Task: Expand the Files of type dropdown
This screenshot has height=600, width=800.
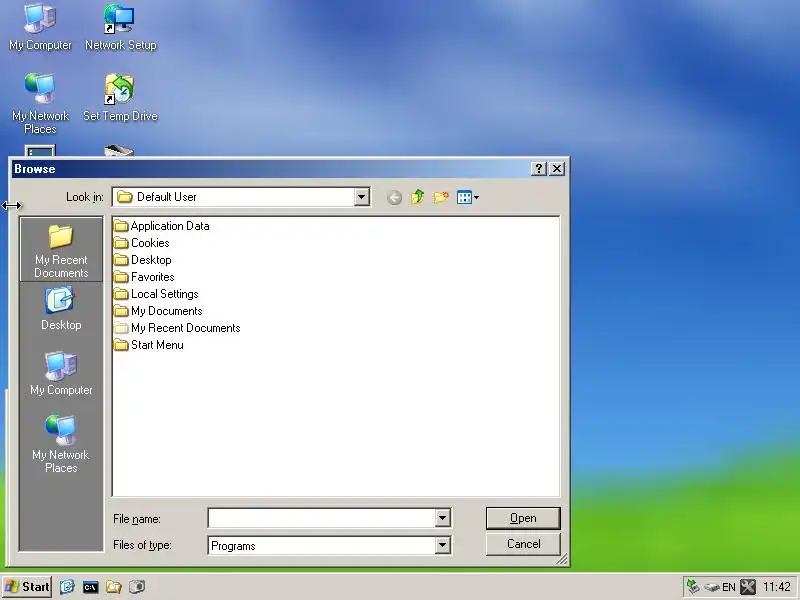Action: 442,545
